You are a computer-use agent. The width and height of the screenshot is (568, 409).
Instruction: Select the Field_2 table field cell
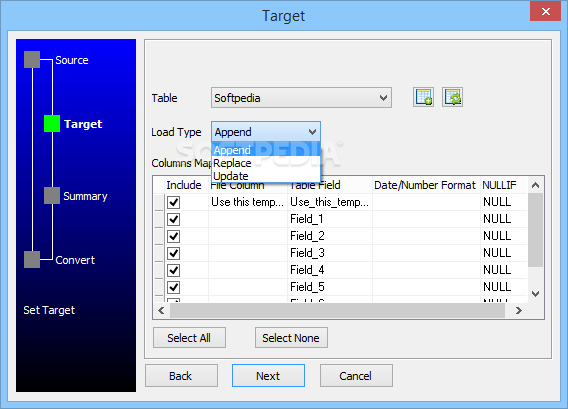point(330,236)
